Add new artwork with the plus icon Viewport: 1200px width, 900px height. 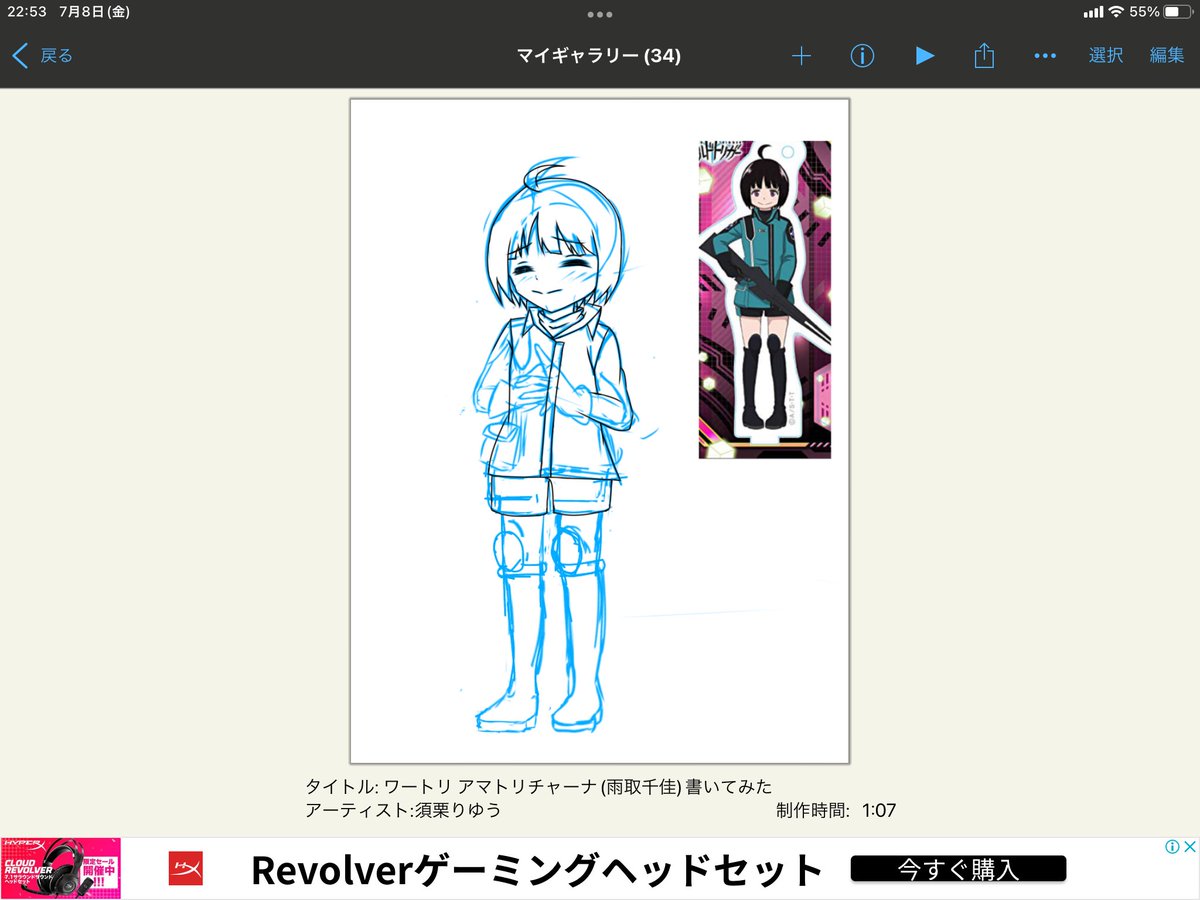801,56
